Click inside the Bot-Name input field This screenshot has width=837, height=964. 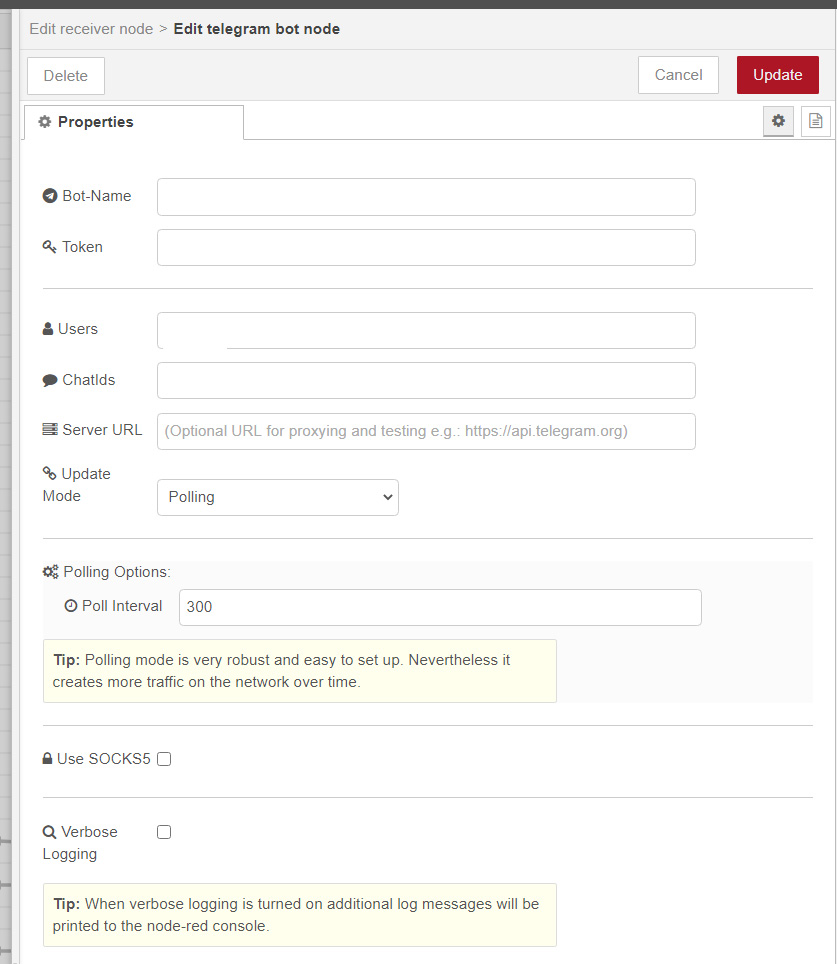(426, 196)
